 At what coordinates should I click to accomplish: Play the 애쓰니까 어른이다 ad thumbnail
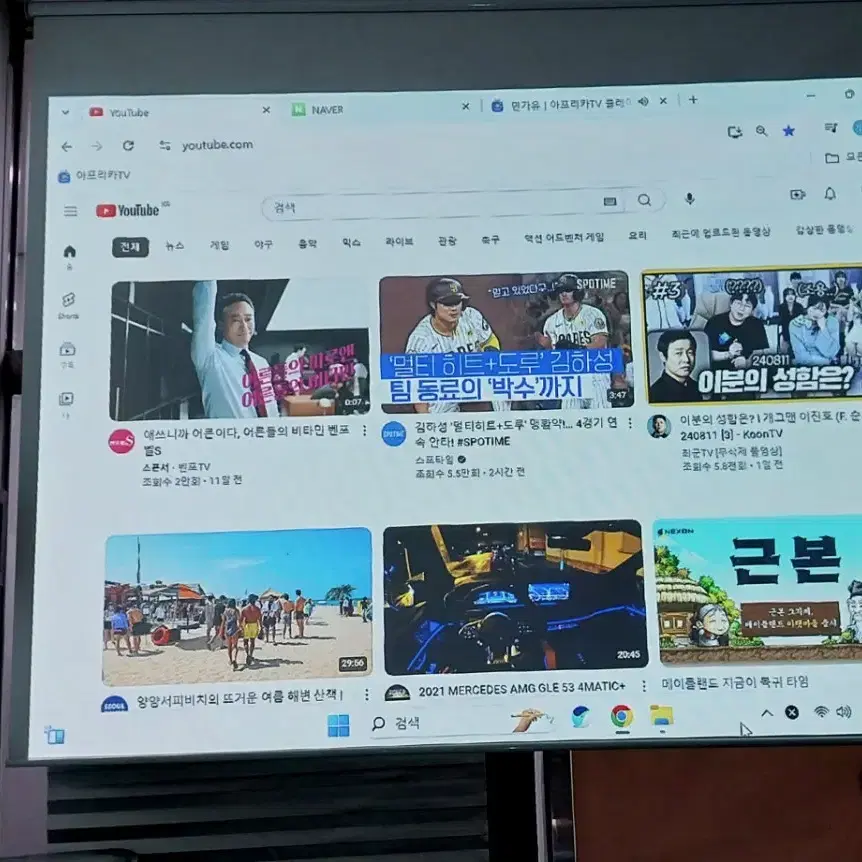pyautogui.click(x=240, y=349)
